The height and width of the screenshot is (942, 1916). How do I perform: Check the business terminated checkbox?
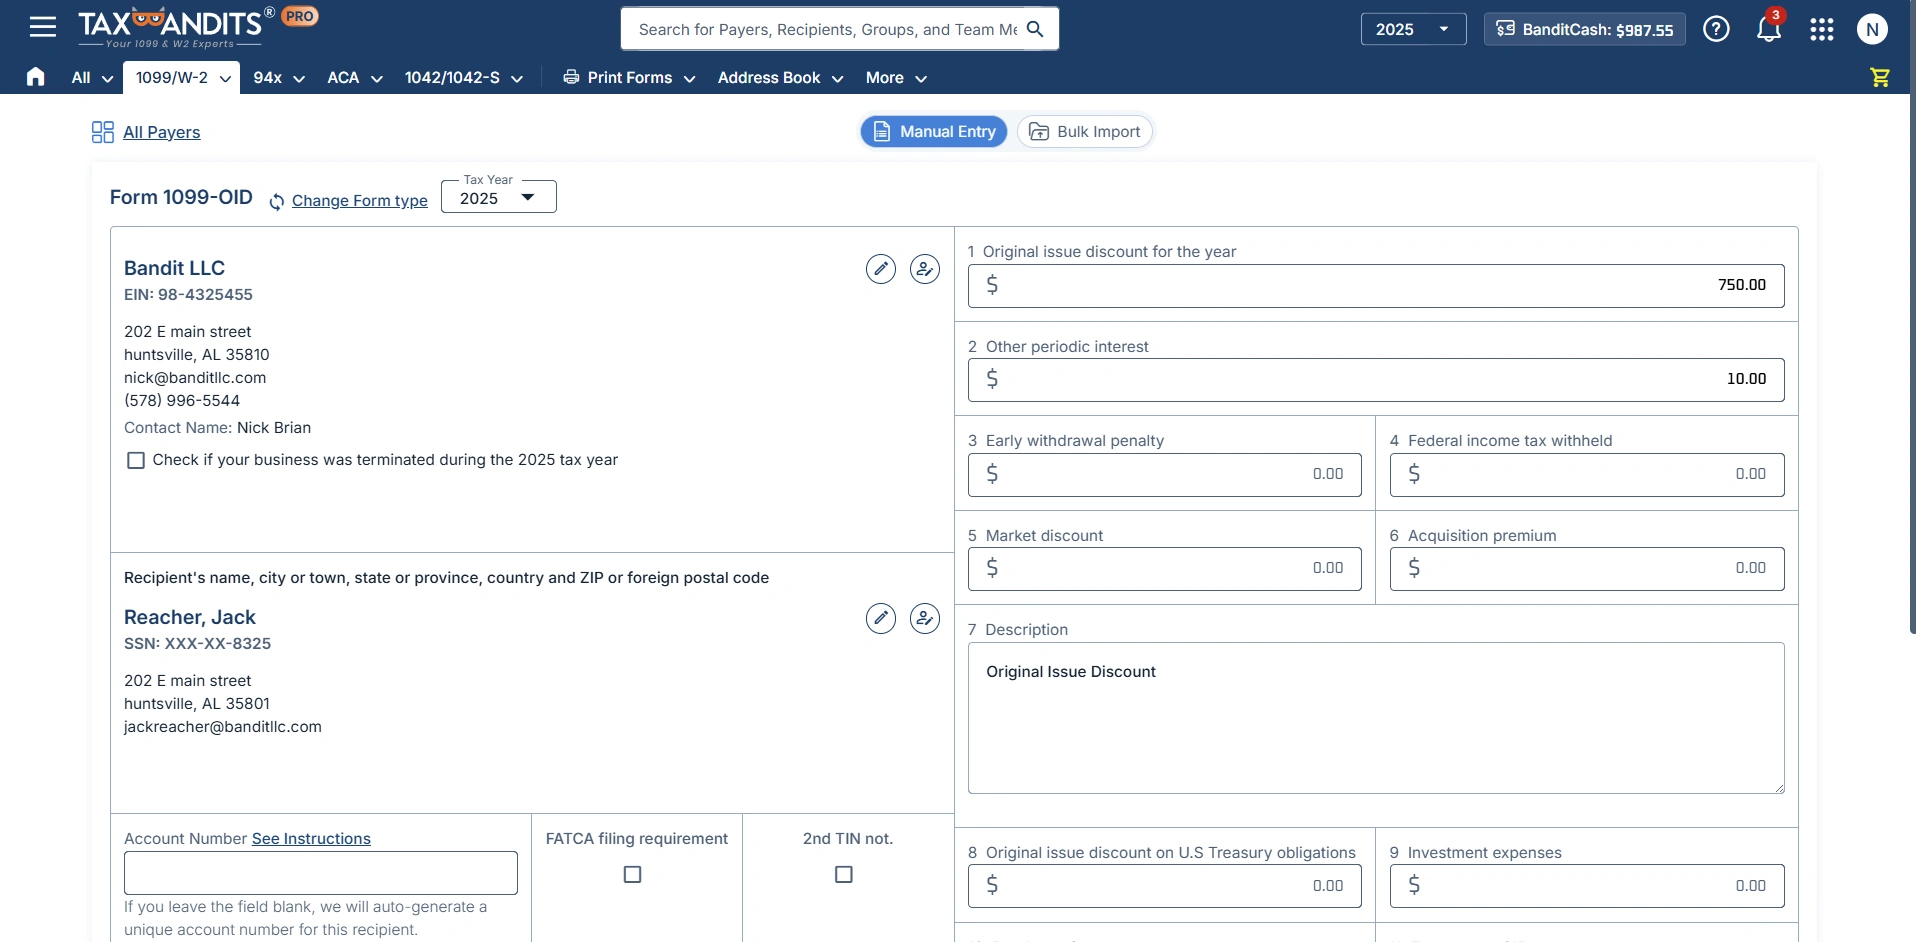(136, 460)
